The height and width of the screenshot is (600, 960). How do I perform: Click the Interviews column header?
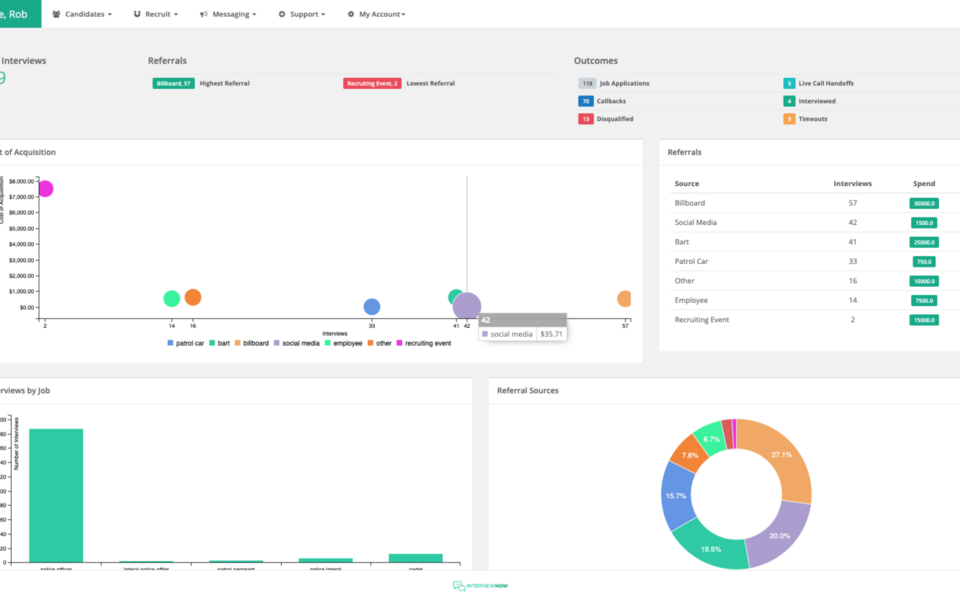click(852, 184)
